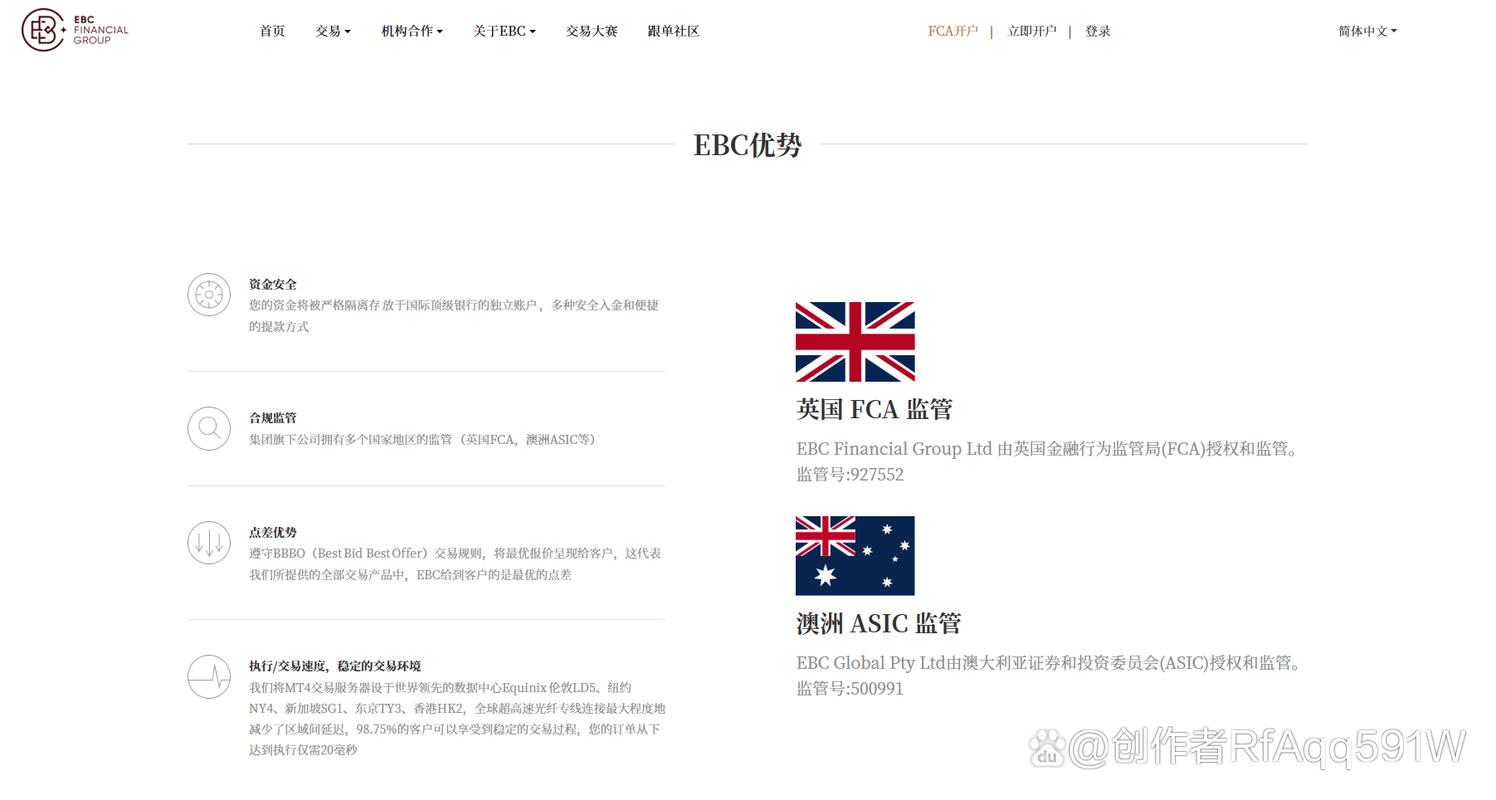
Task: Go to the 跟单社区 section
Action: point(672,31)
